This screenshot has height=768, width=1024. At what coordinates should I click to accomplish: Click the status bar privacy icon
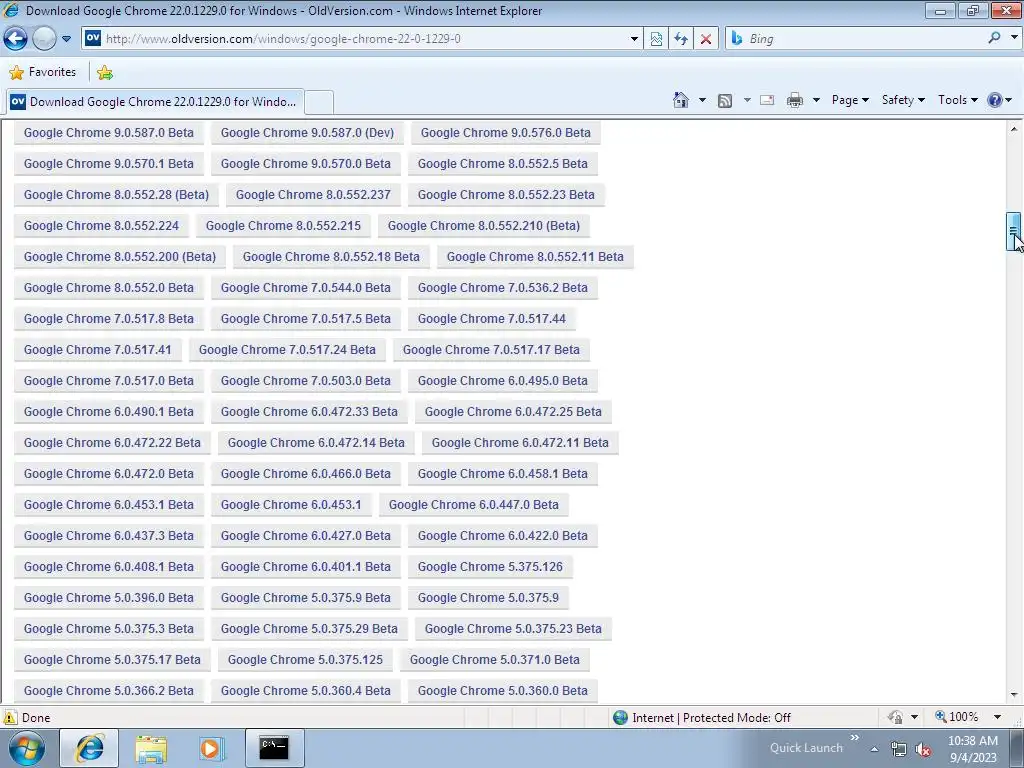pos(895,717)
